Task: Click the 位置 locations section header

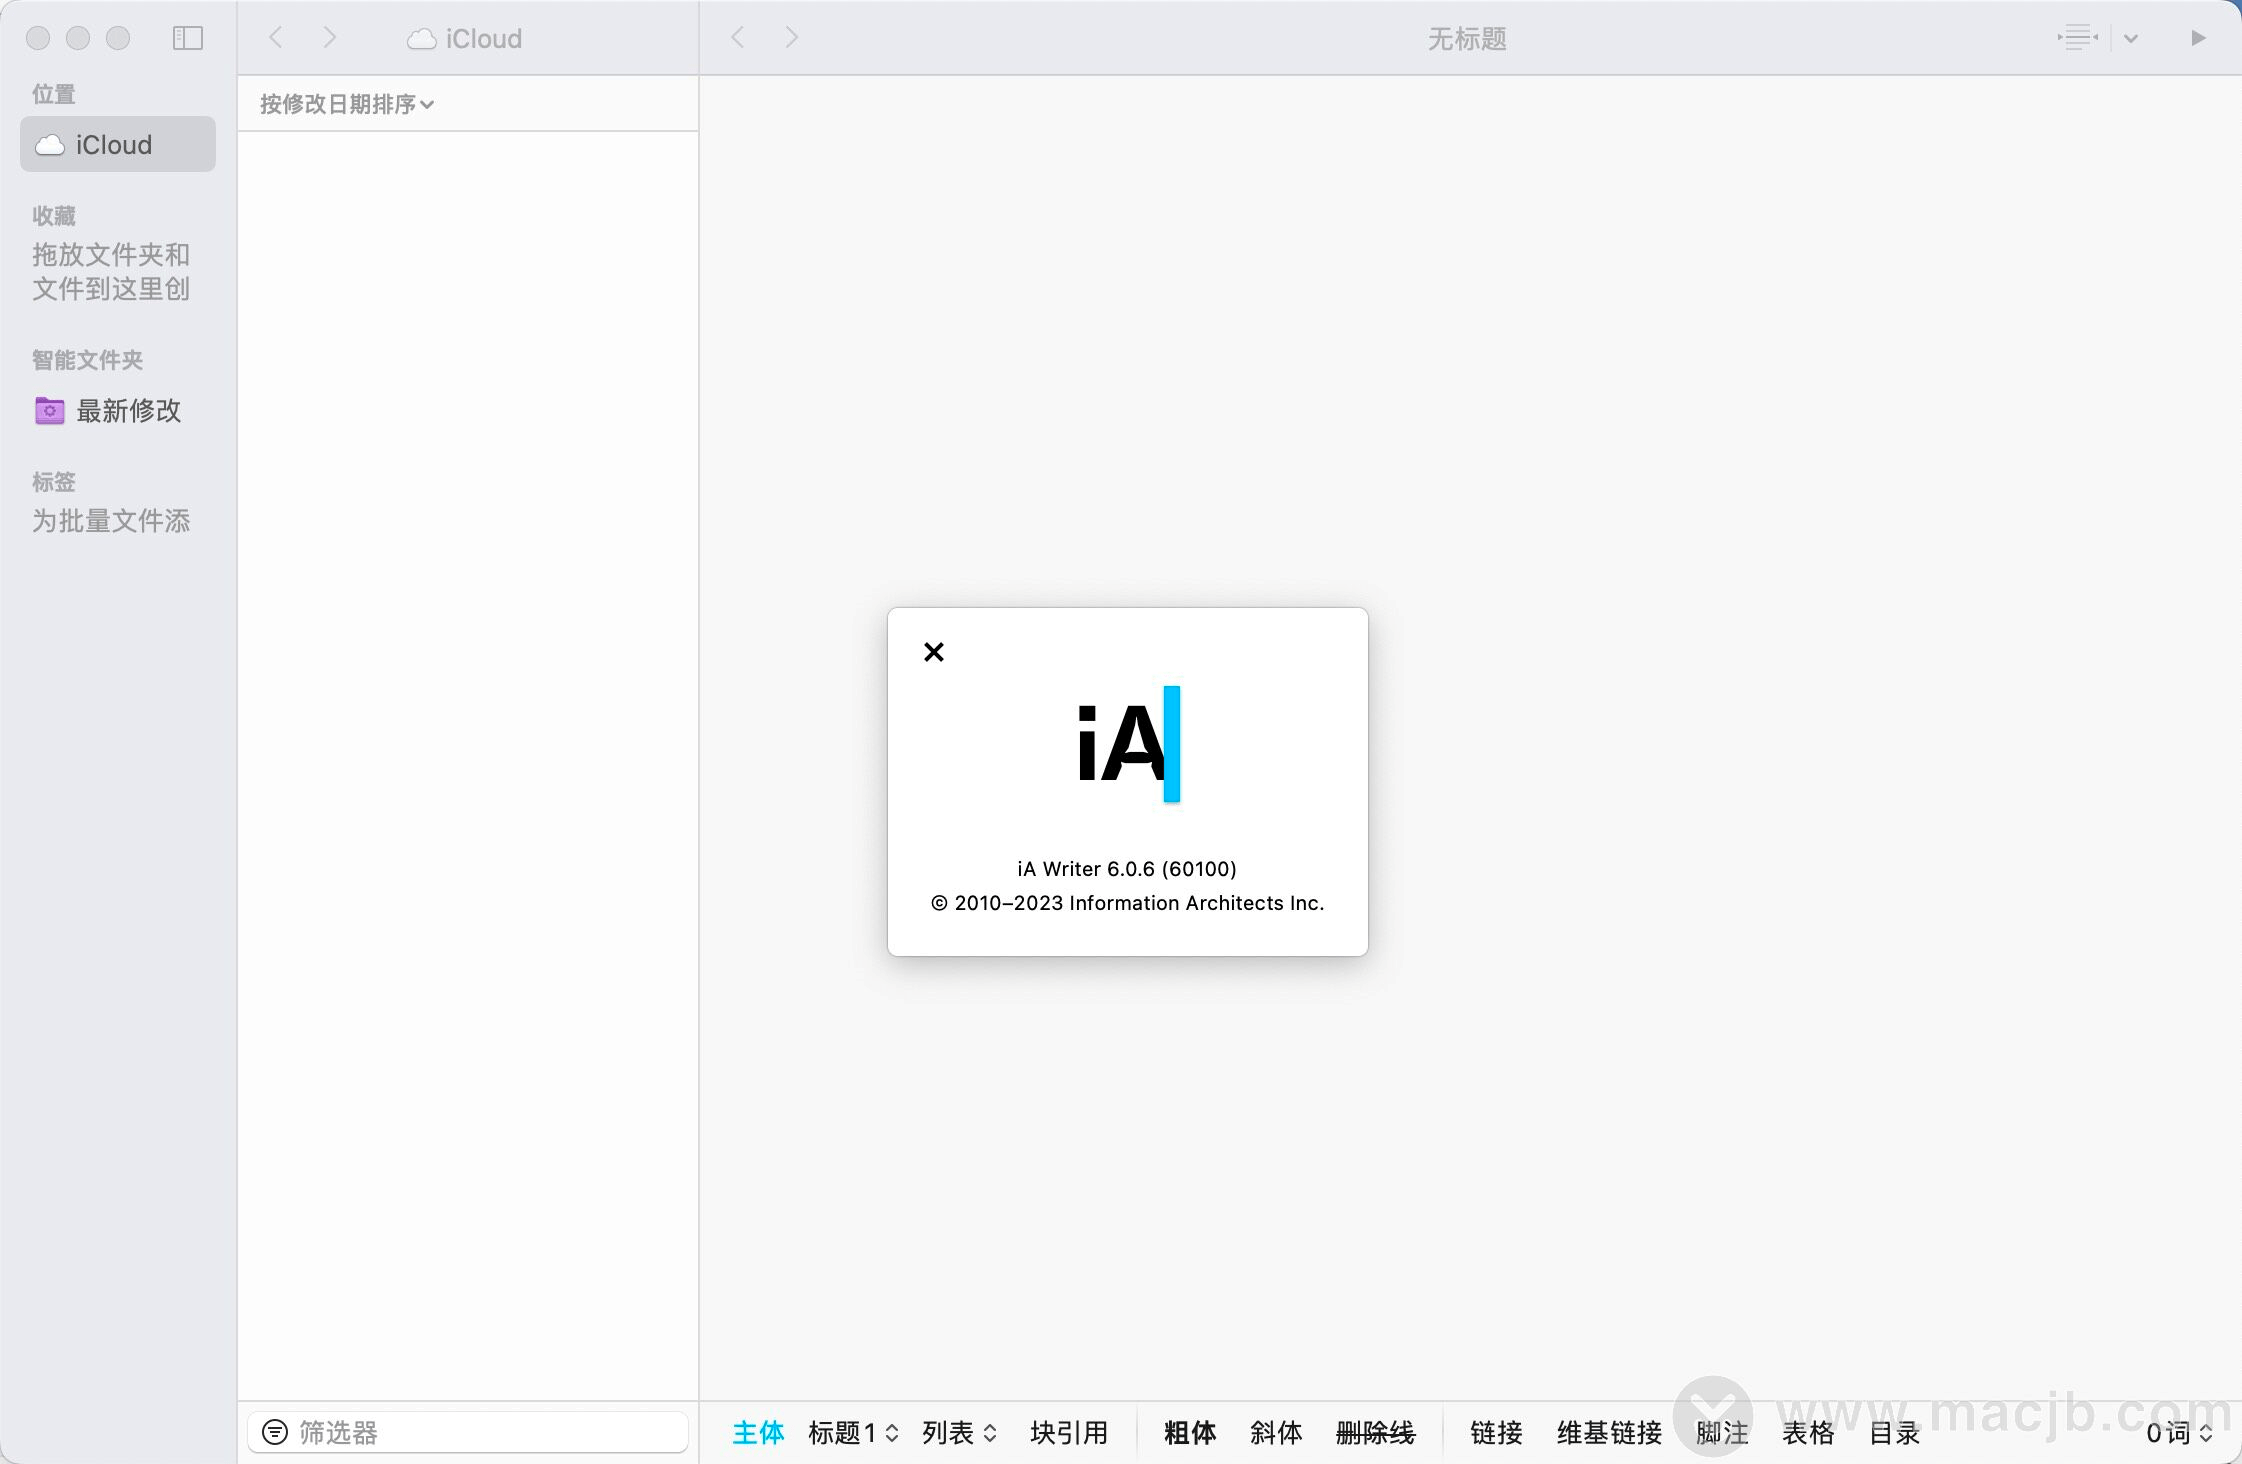Action: click(x=54, y=93)
